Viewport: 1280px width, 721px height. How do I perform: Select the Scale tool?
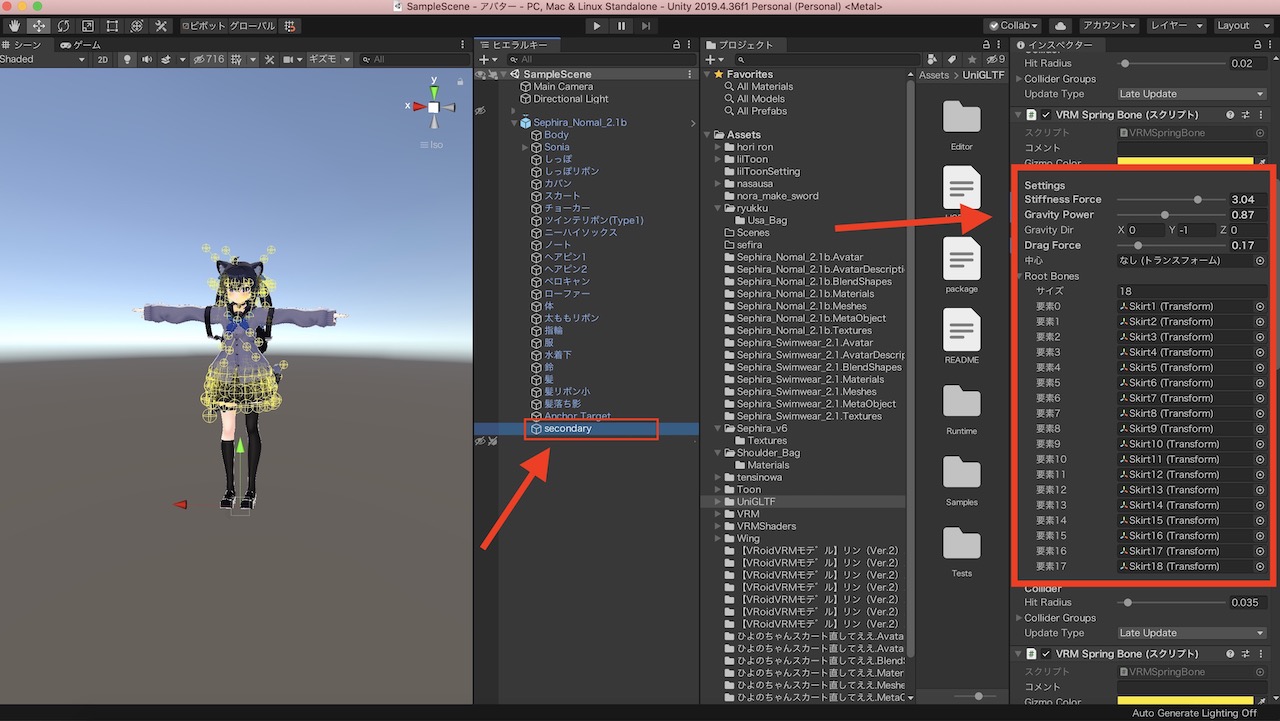click(x=87, y=26)
